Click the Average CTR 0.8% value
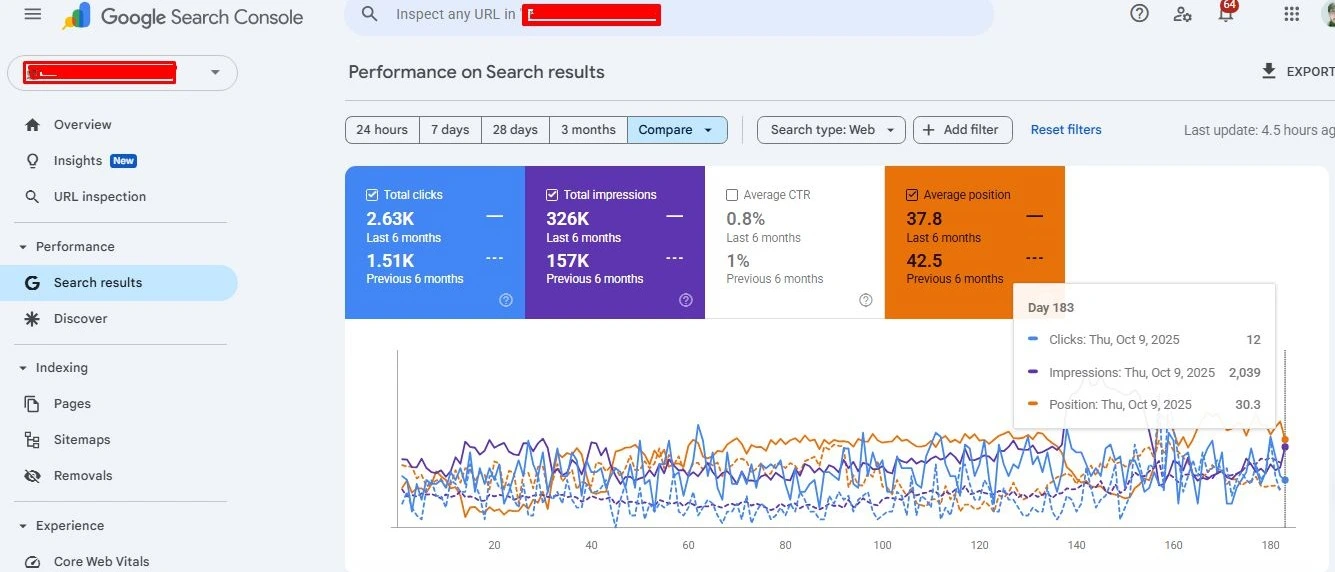Image resolution: width=1335 pixels, height=572 pixels. click(x=746, y=219)
